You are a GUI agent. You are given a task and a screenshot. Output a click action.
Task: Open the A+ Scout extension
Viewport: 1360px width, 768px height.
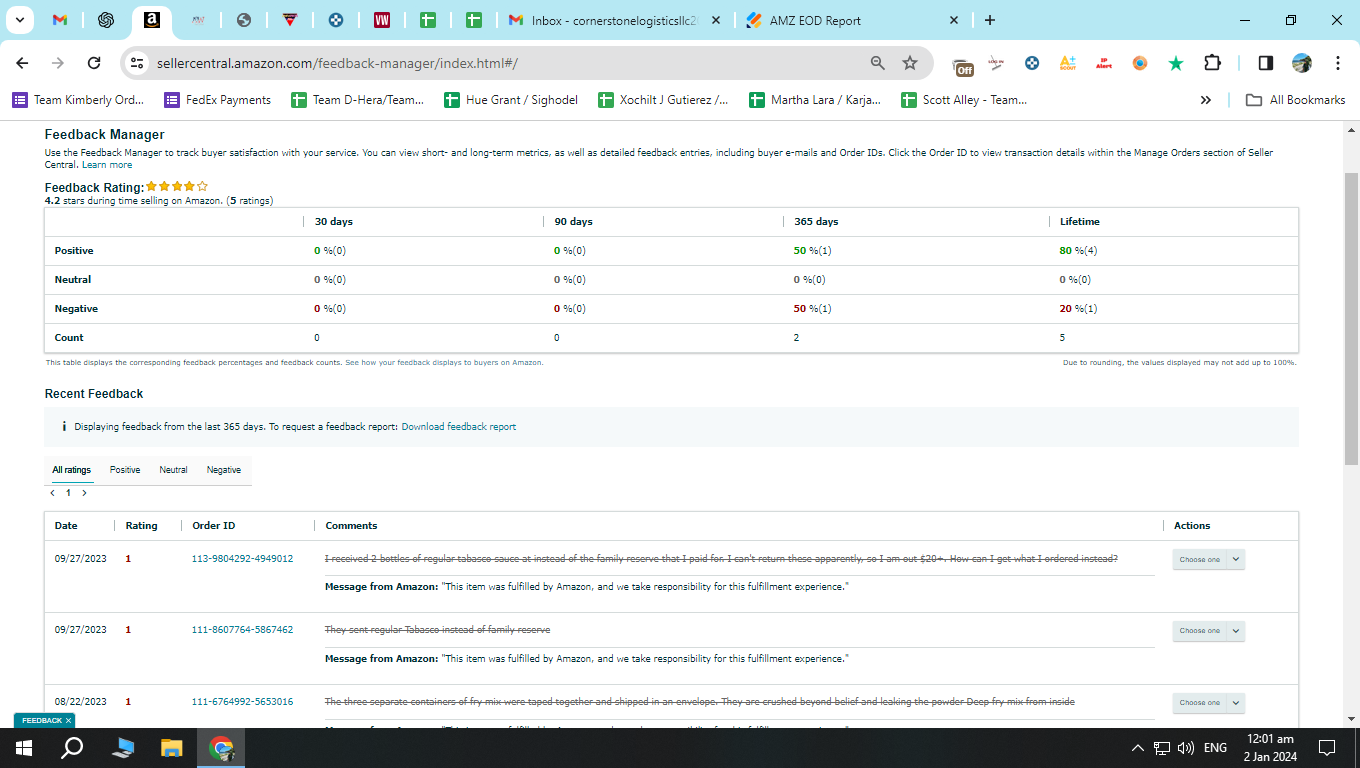tap(1068, 63)
